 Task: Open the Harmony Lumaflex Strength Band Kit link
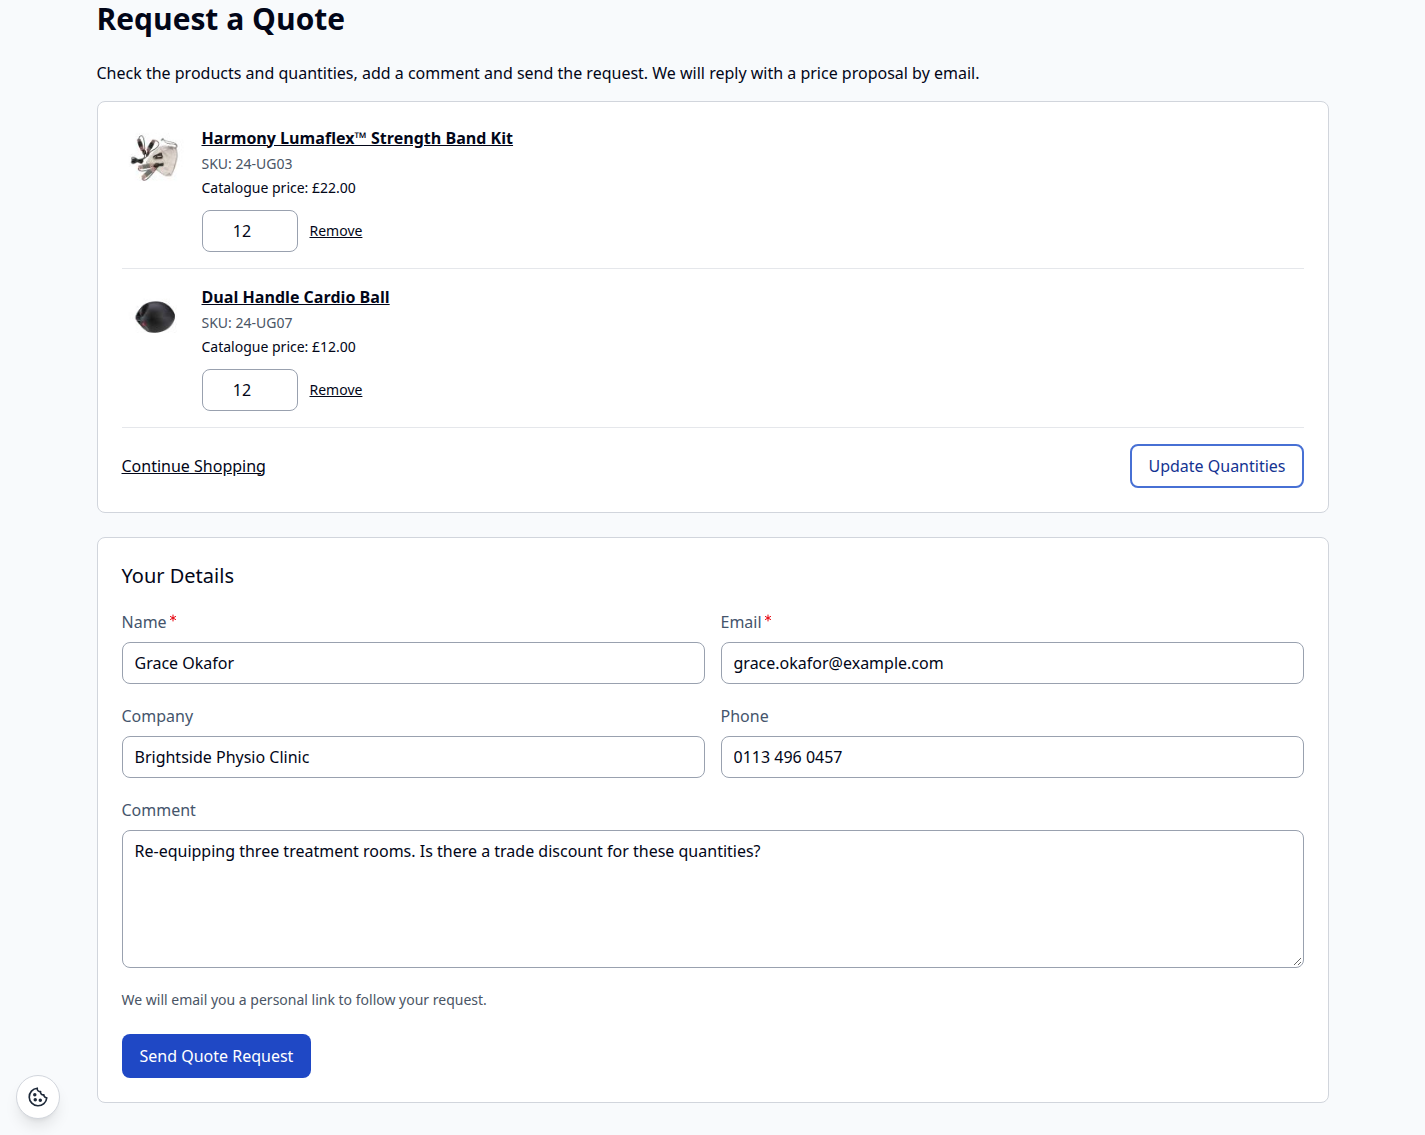[x=357, y=138]
